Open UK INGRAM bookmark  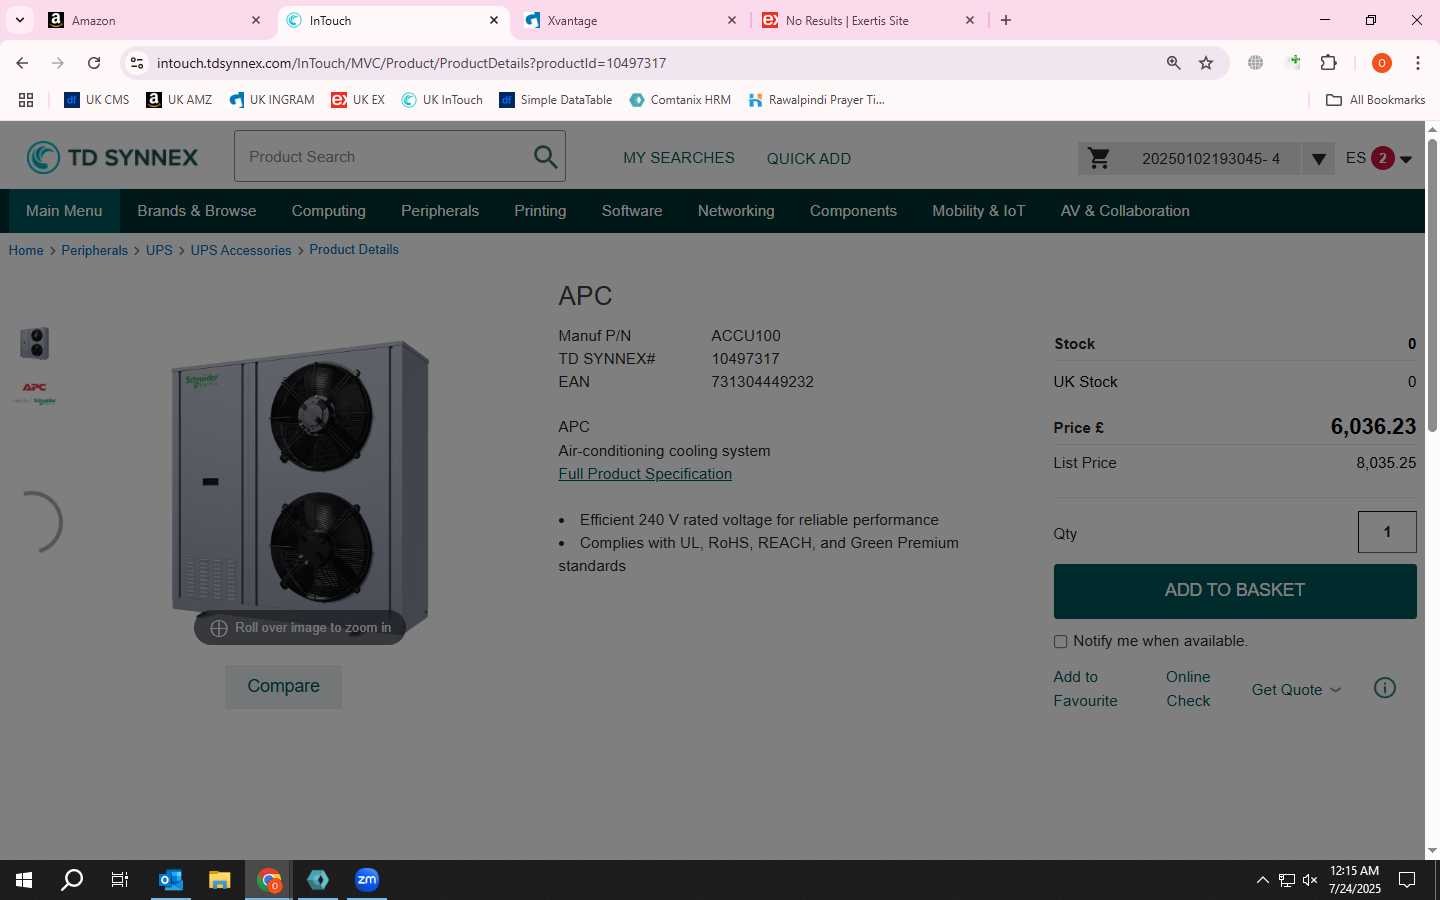(272, 100)
